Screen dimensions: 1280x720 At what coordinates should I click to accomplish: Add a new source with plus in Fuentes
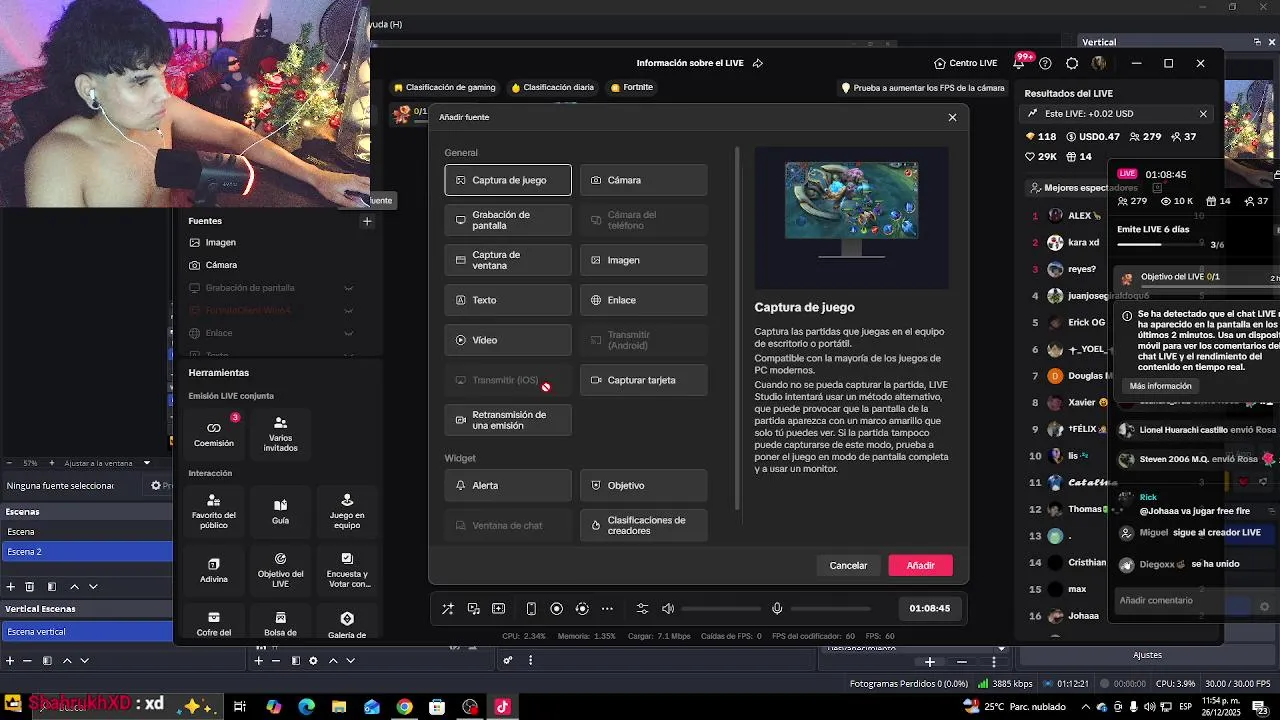point(367,221)
